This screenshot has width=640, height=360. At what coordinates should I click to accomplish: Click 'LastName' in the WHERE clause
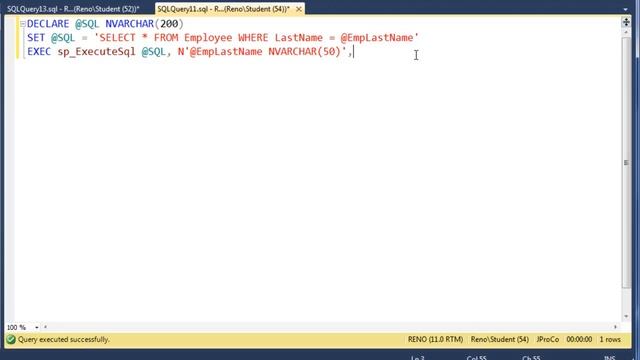point(299,38)
